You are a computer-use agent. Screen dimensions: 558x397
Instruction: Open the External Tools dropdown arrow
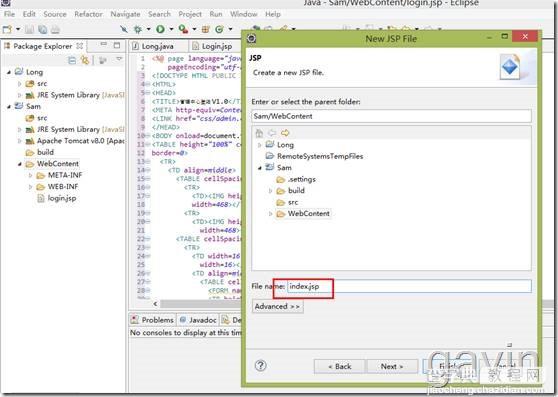194,29
